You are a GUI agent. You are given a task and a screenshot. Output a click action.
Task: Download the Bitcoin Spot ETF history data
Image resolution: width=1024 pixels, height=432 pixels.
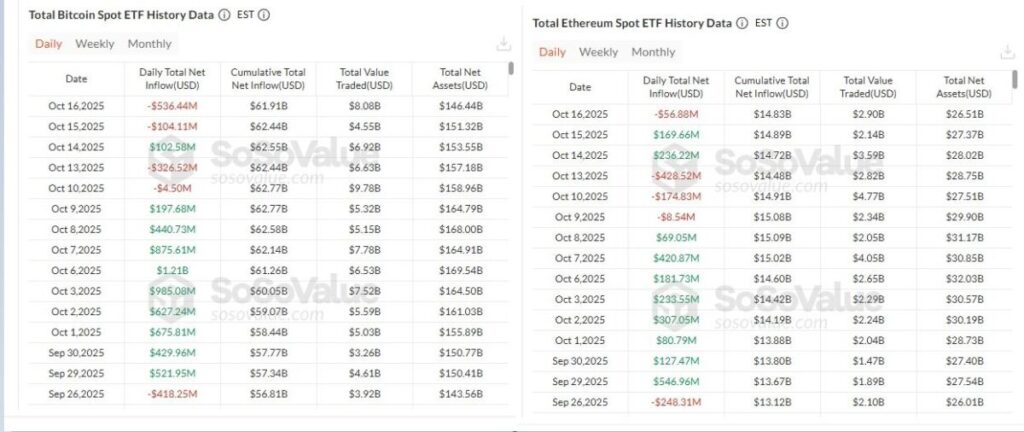pyautogui.click(x=504, y=44)
